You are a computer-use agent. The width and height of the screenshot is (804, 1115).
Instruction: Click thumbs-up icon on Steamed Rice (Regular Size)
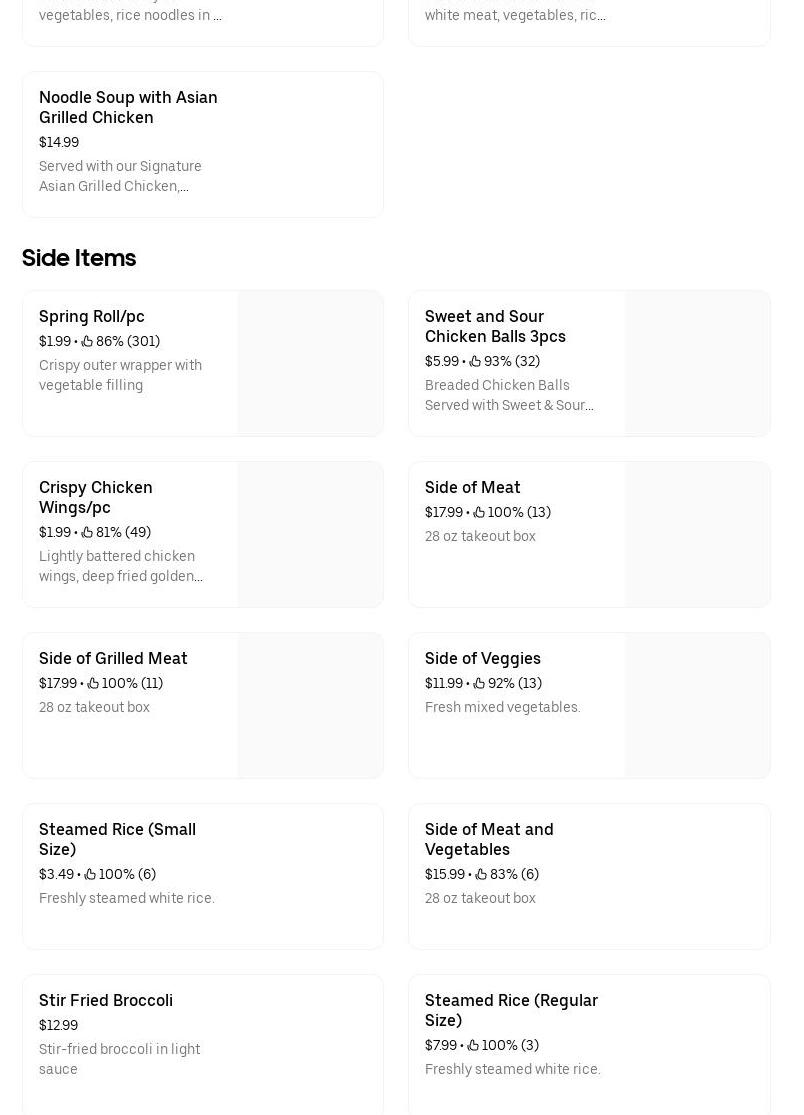coord(473,1046)
